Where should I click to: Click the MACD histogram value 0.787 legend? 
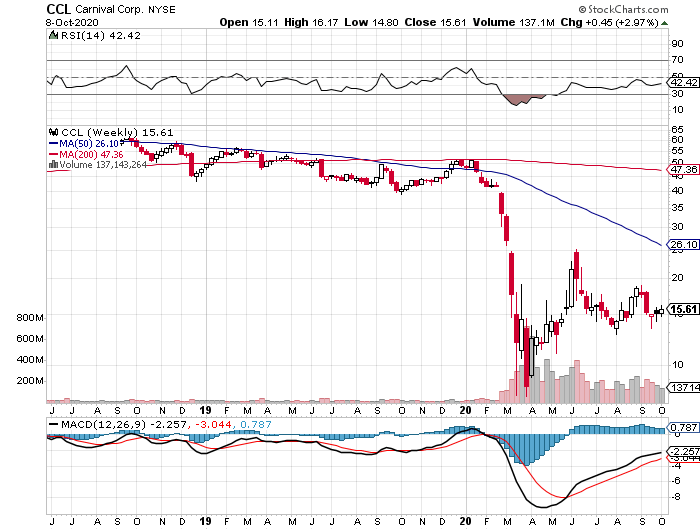click(256, 425)
